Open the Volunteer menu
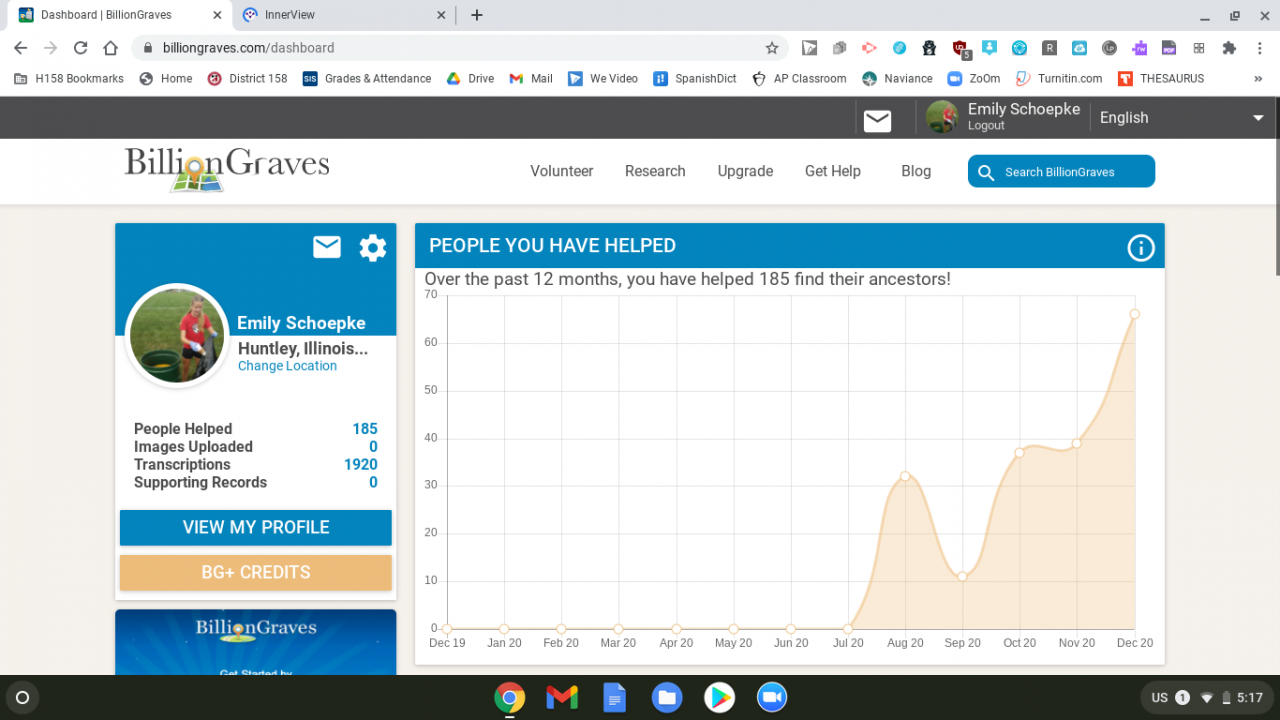This screenshot has height=720, width=1280. point(562,171)
